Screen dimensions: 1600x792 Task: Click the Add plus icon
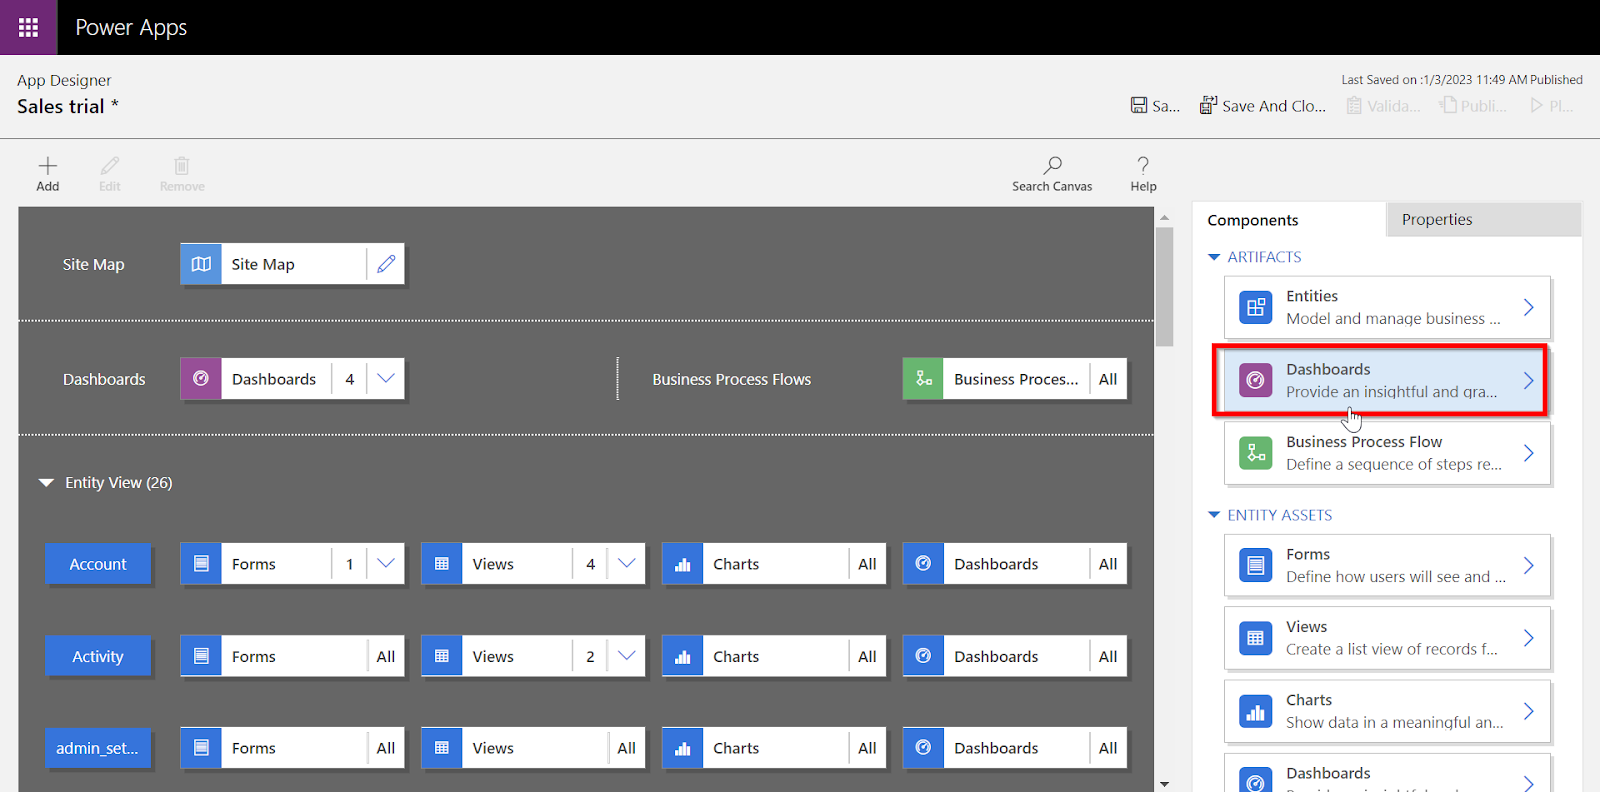48,166
